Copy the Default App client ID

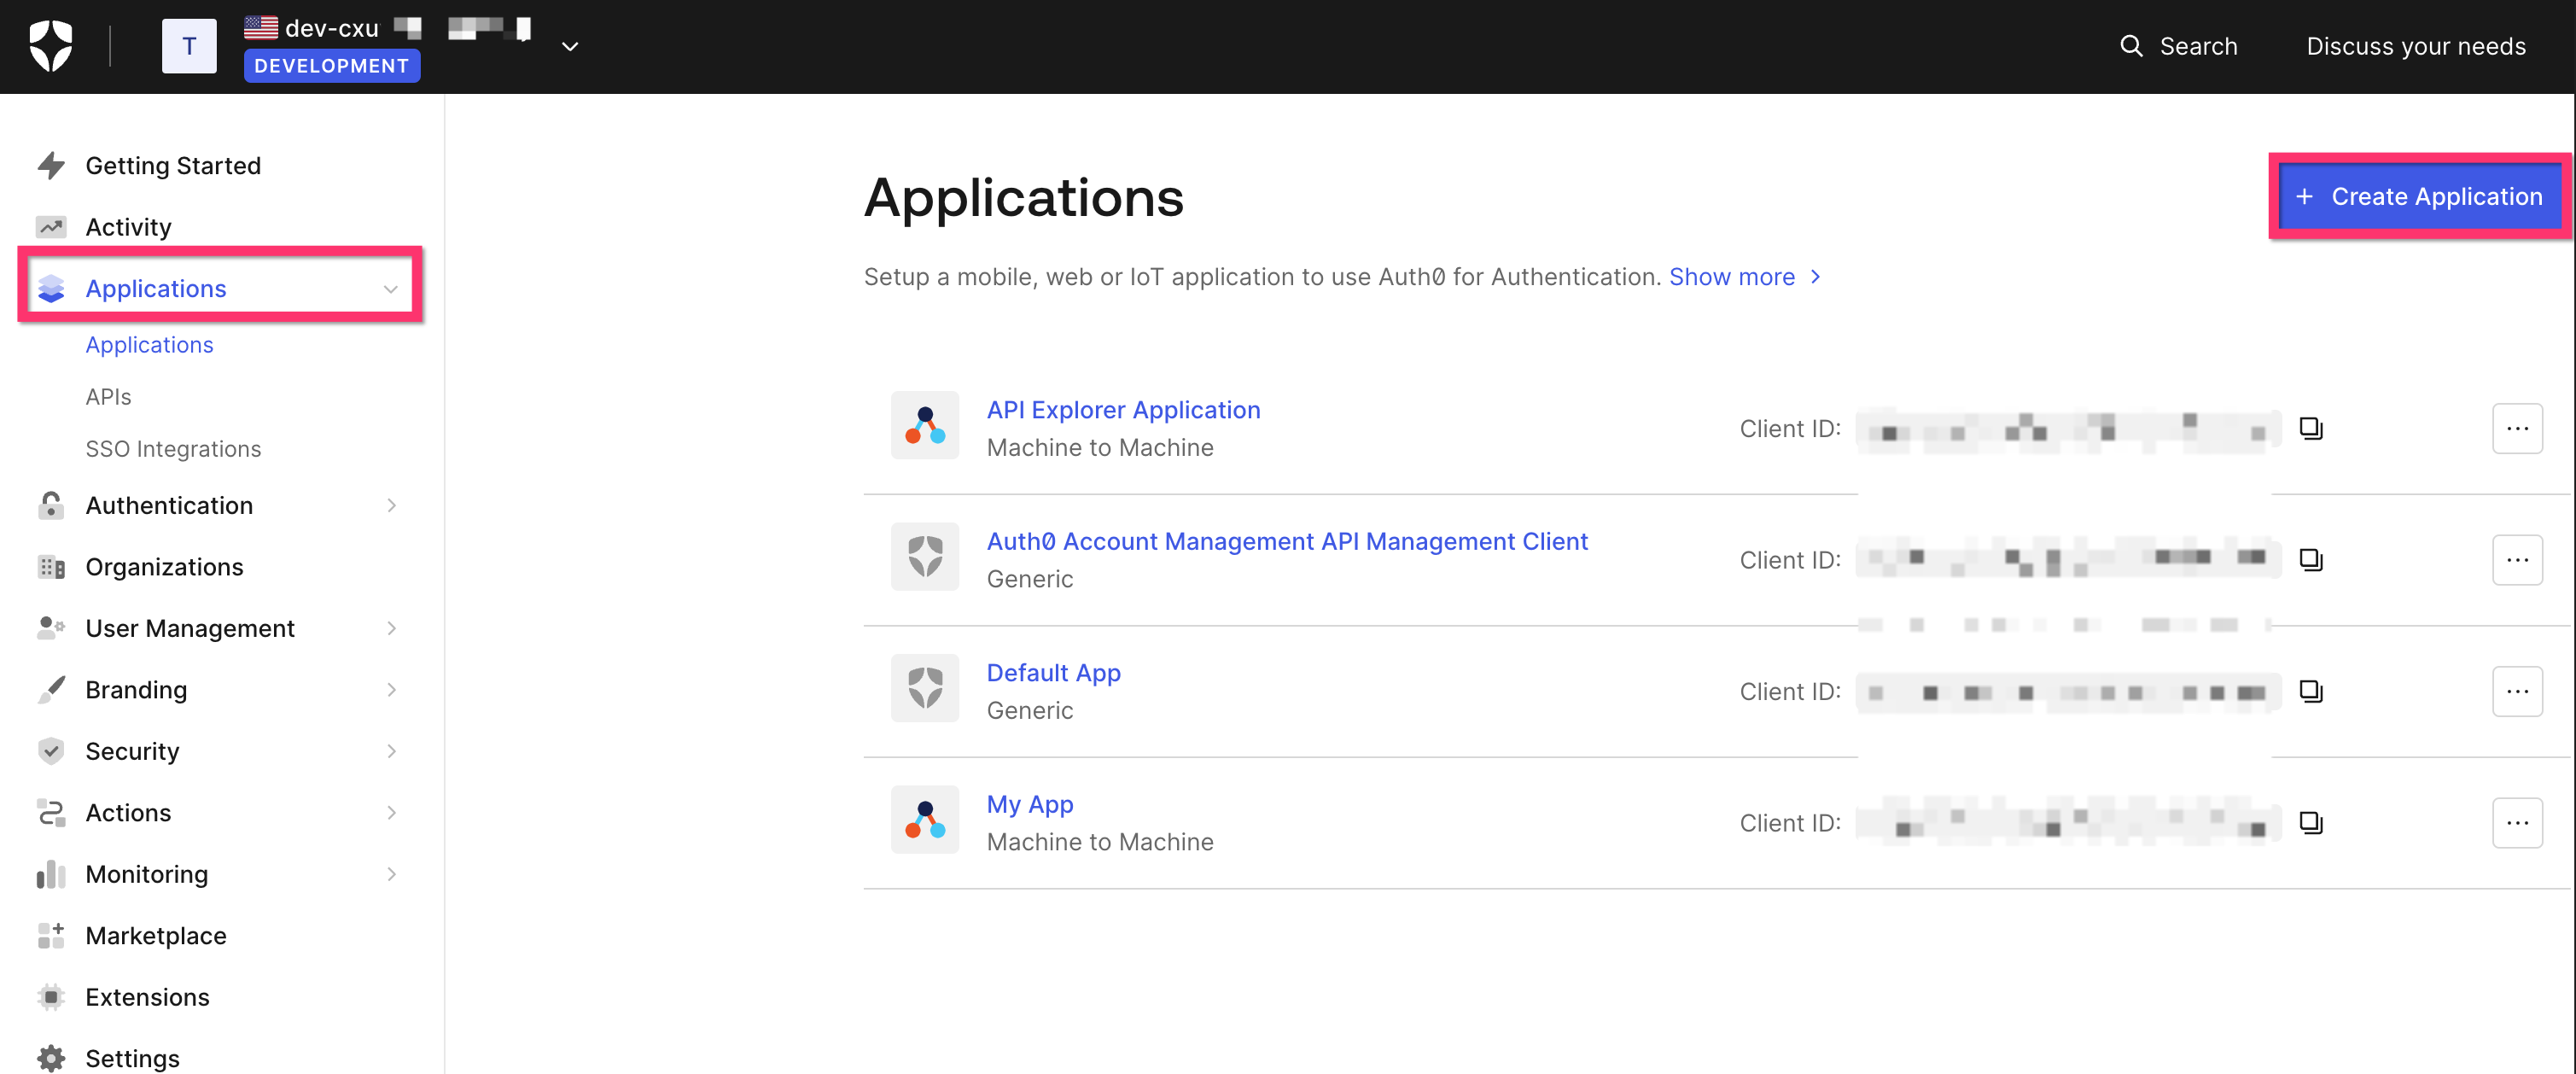tap(2310, 692)
